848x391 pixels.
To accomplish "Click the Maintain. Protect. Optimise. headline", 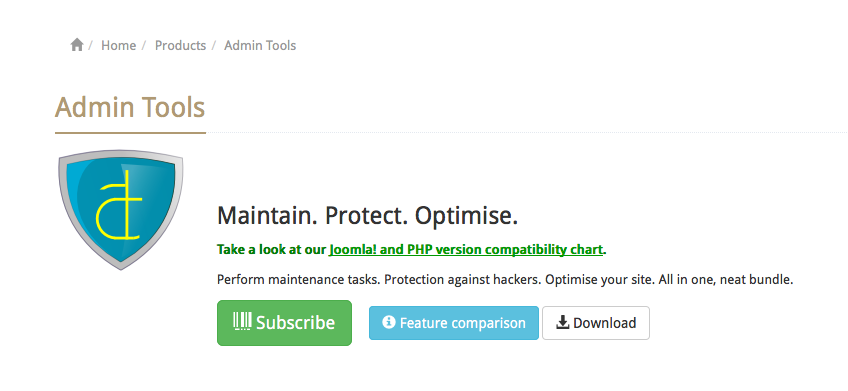I will (x=368, y=216).
